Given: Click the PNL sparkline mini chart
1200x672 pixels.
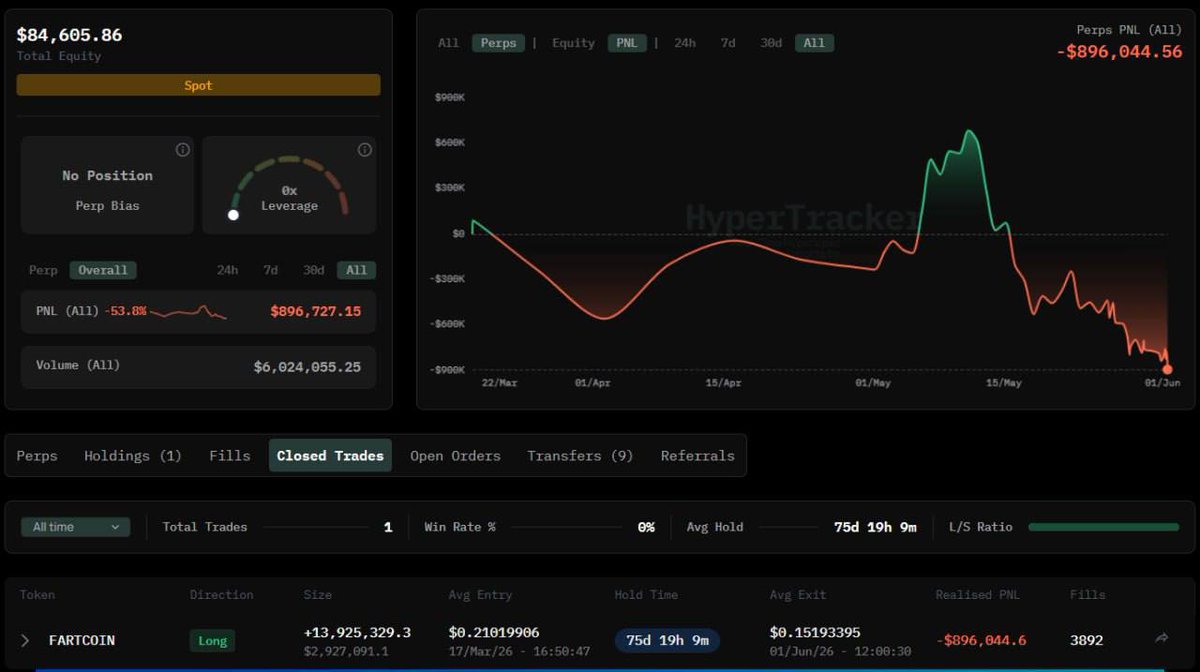Looking at the screenshot, I should tap(188, 312).
